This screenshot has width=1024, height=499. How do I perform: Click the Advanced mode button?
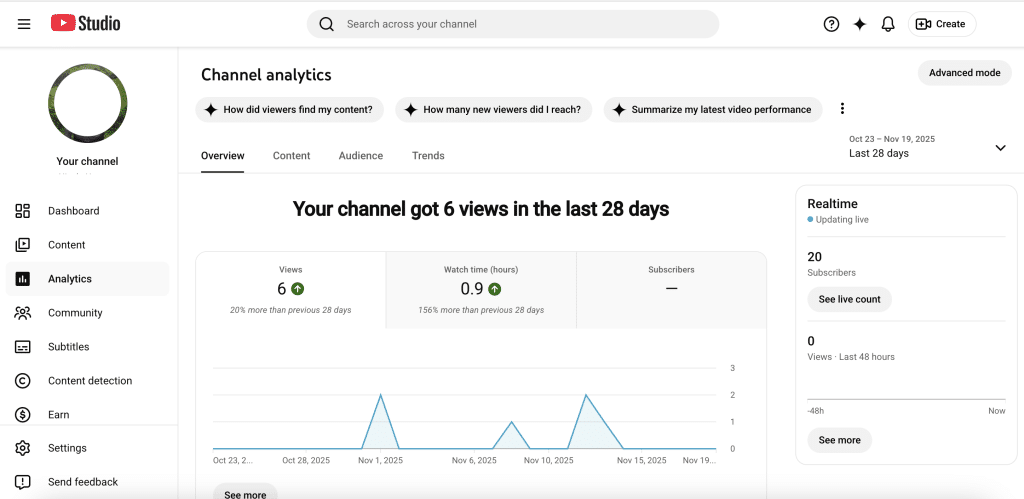(965, 72)
